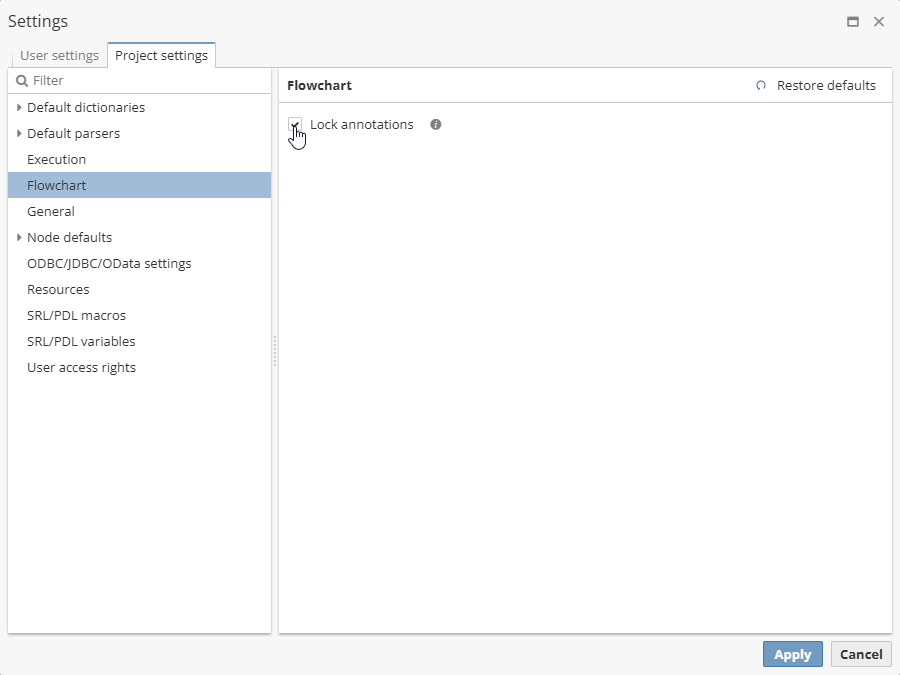Image resolution: width=900 pixels, height=675 pixels.
Task: Select General in the settings list
Action: point(51,212)
